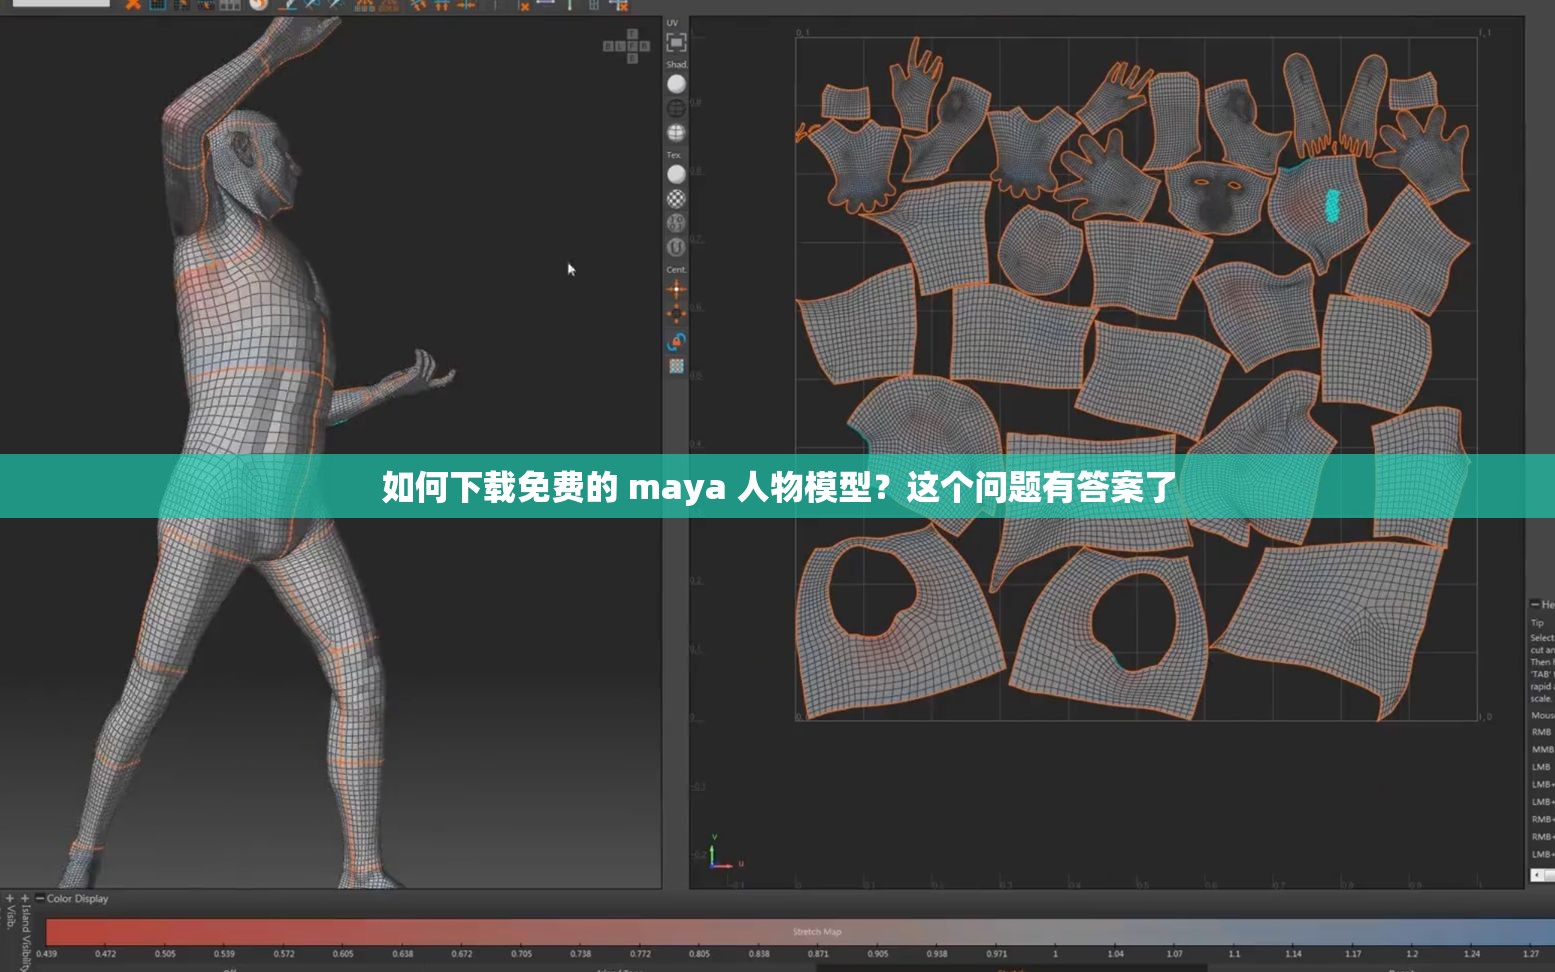Collapse the Color Display panel

40,898
